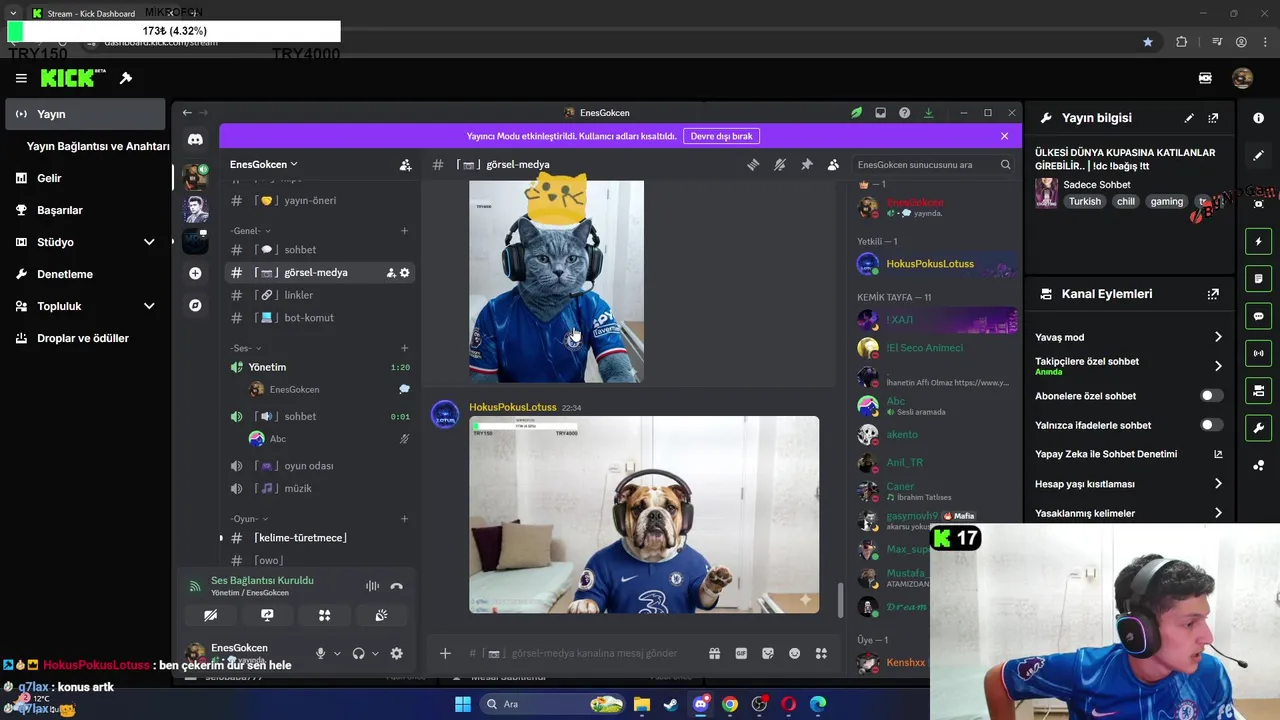1280x720 pixels.
Task: Click Discord add a server plus icon
Action: point(195,273)
